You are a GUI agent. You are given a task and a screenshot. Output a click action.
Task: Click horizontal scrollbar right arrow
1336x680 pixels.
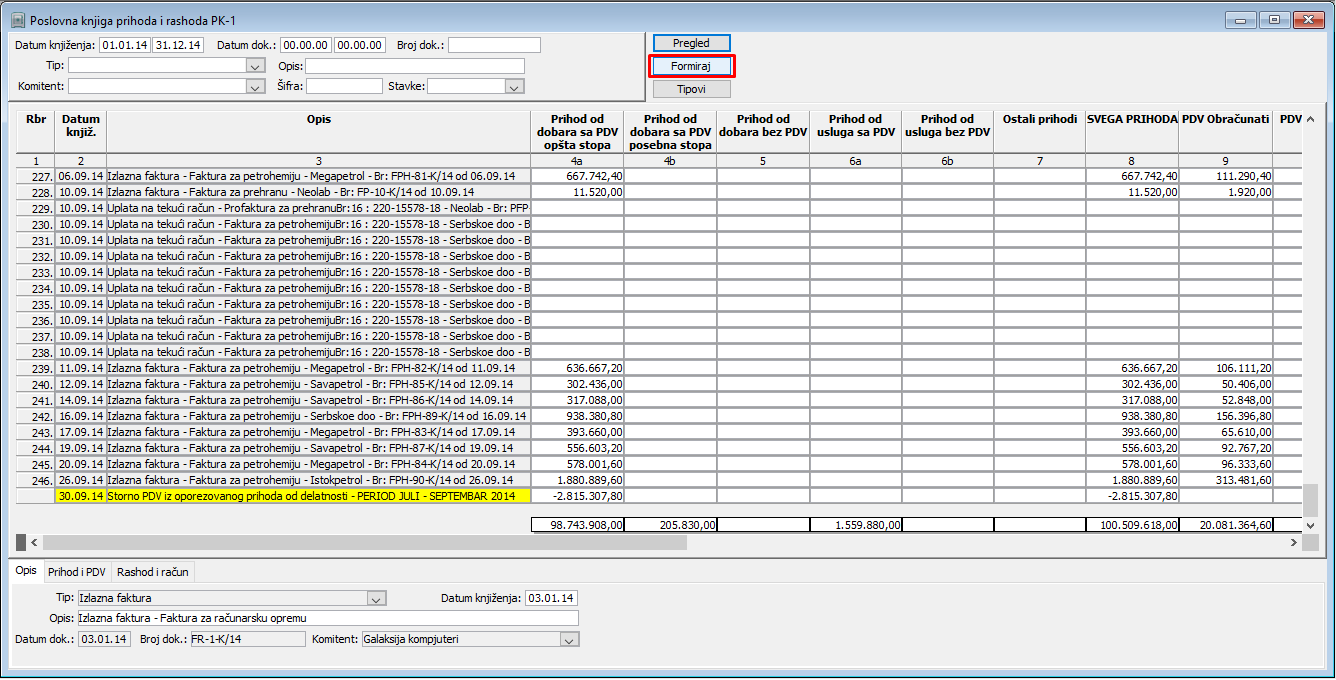point(1293,542)
